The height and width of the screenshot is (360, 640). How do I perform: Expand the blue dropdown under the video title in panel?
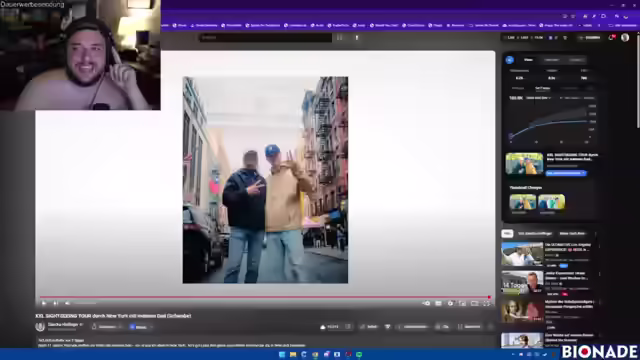tap(566, 173)
